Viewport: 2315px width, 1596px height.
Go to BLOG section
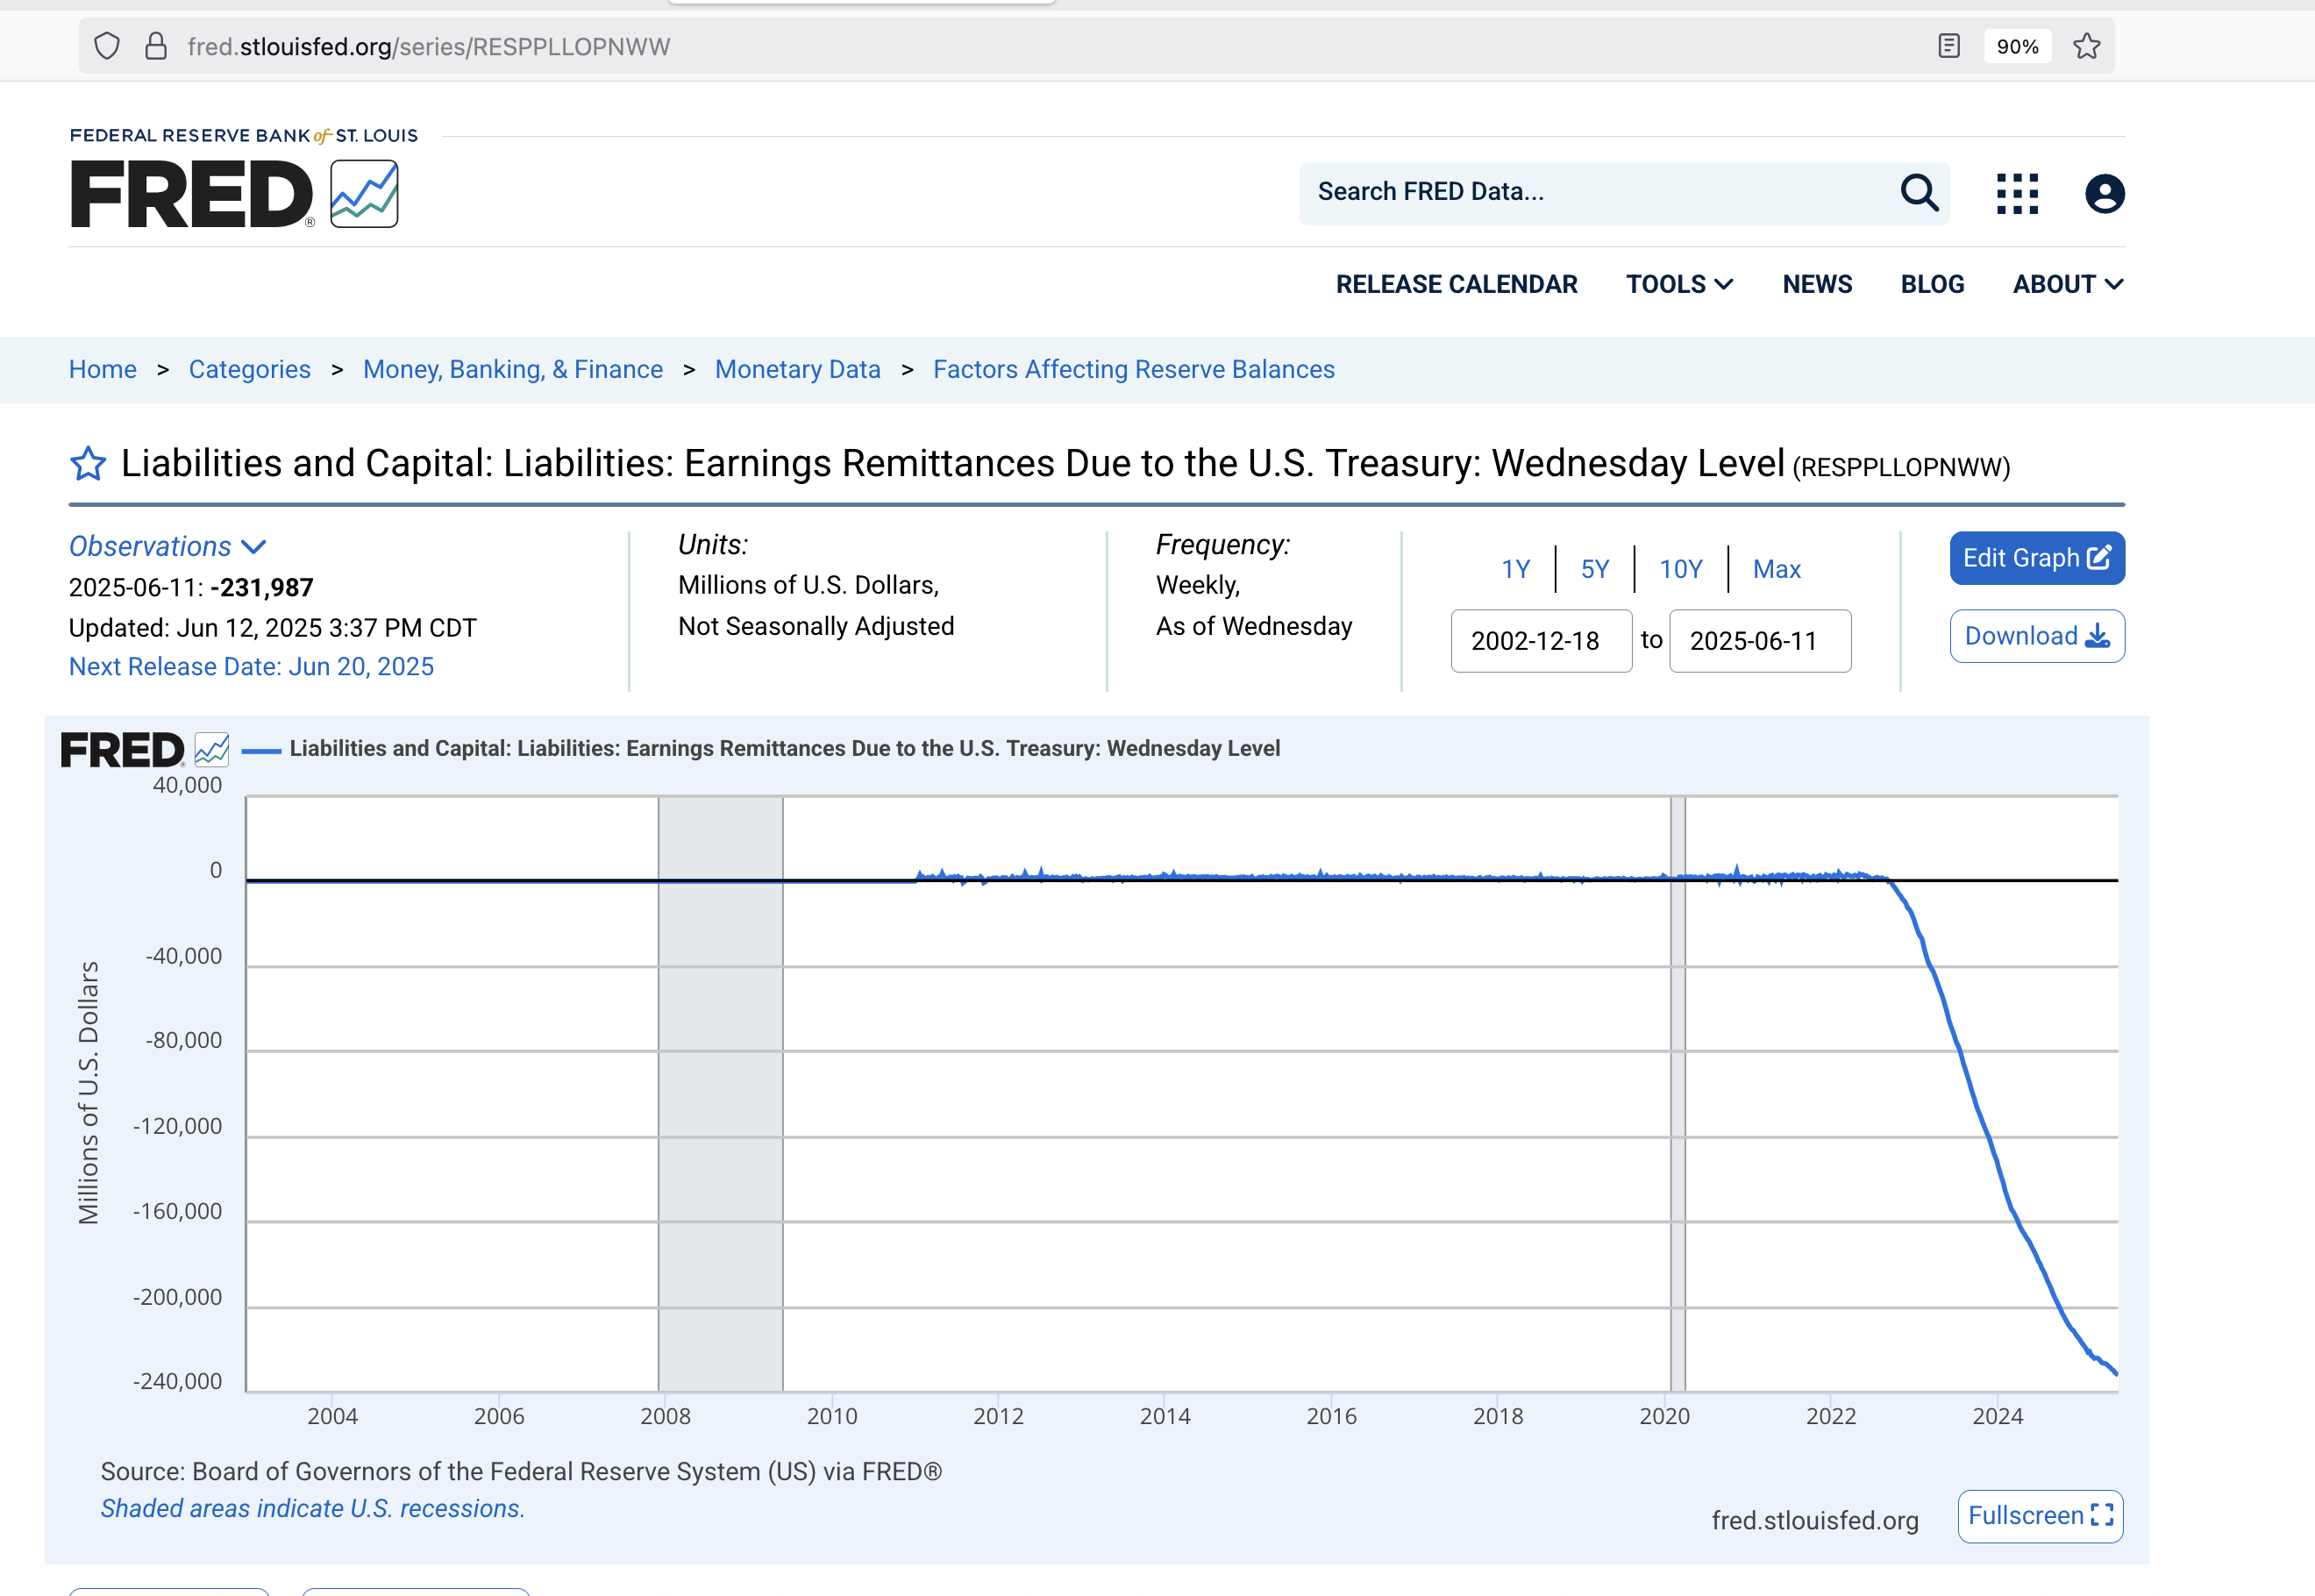pos(1932,284)
